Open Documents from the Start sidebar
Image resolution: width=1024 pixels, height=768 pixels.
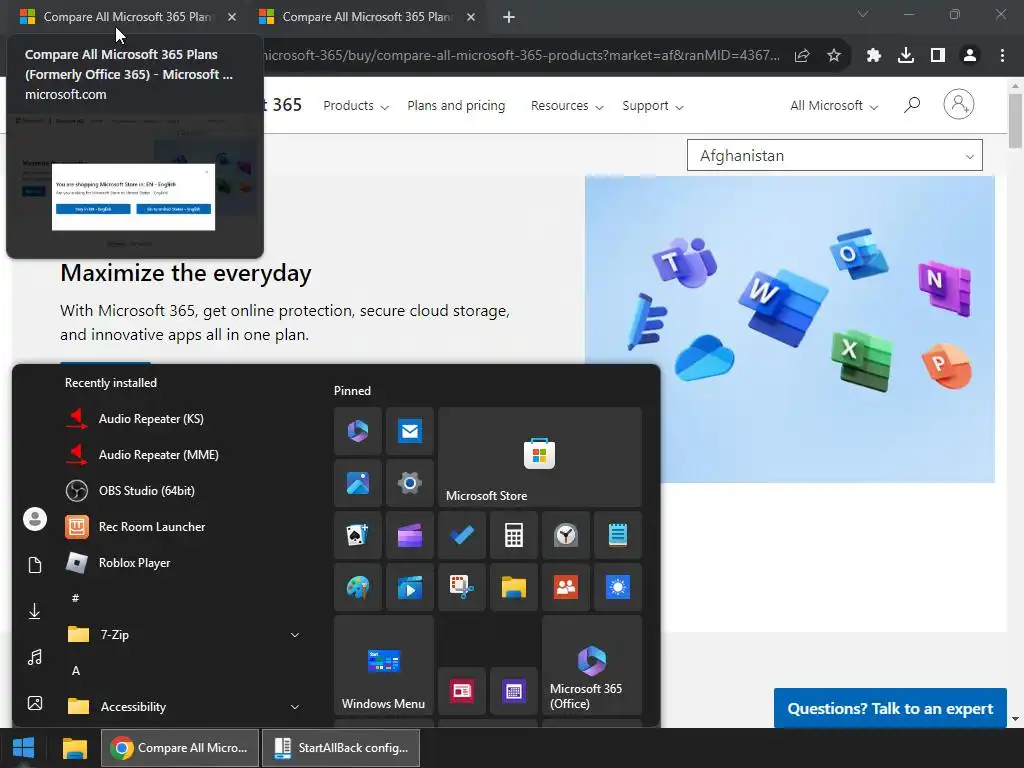coord(35,565)
